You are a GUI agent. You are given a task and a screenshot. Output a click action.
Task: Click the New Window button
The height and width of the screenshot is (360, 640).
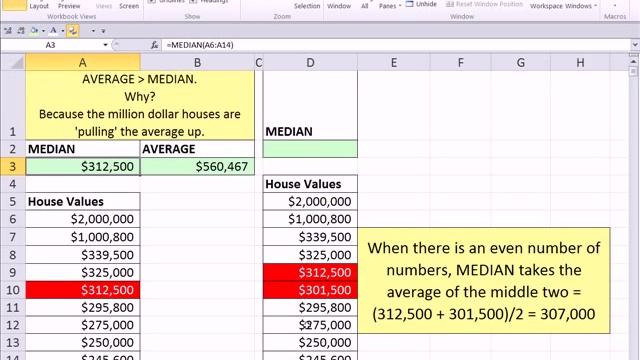339,6
